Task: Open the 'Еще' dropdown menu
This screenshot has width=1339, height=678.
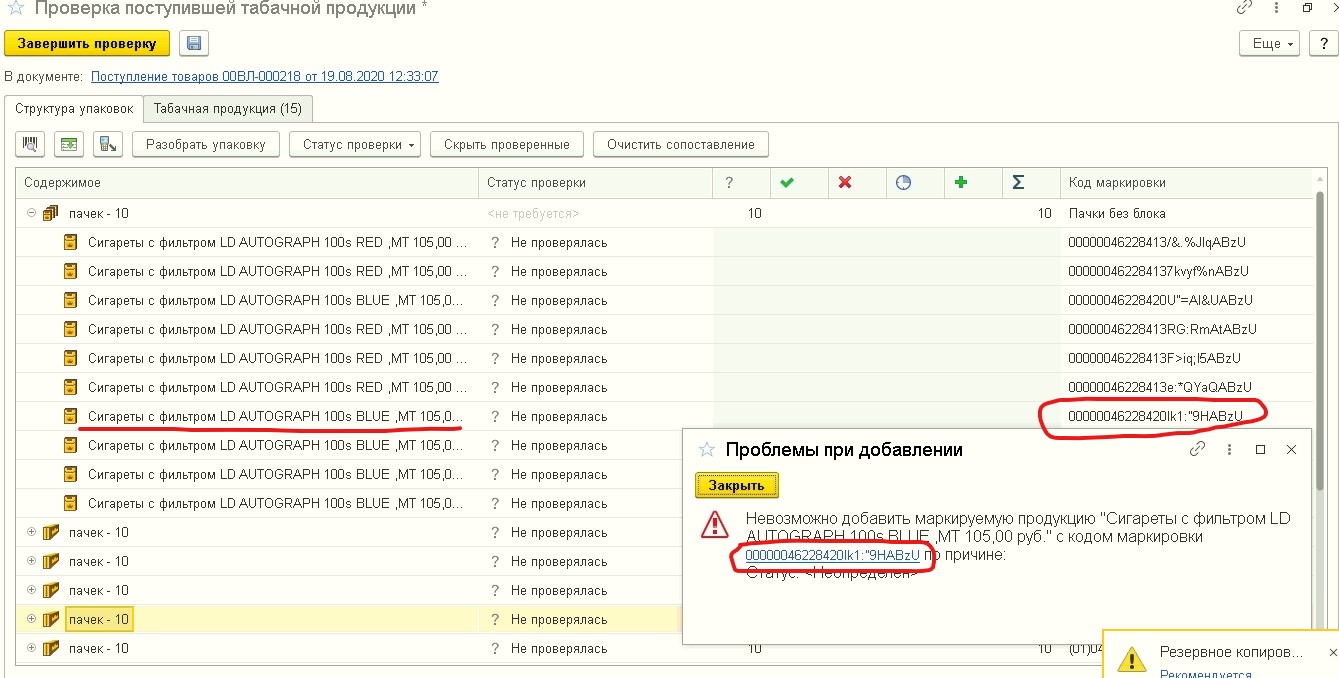Action: click(x=1268, y=44)
